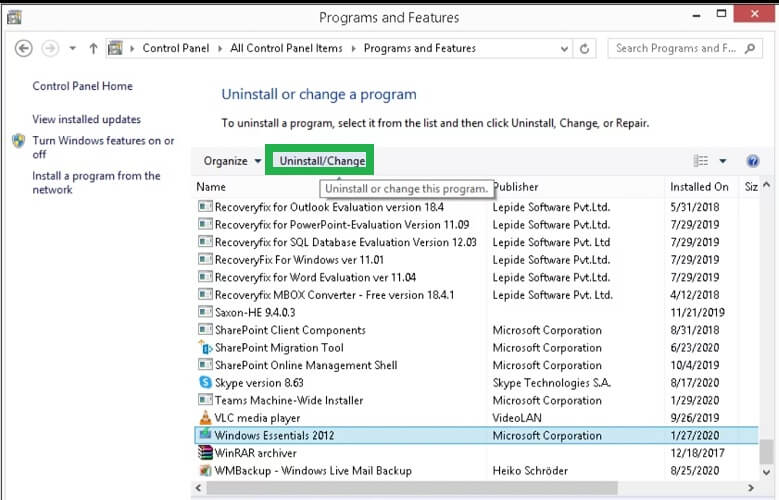Sort by the Name column header

211,187
